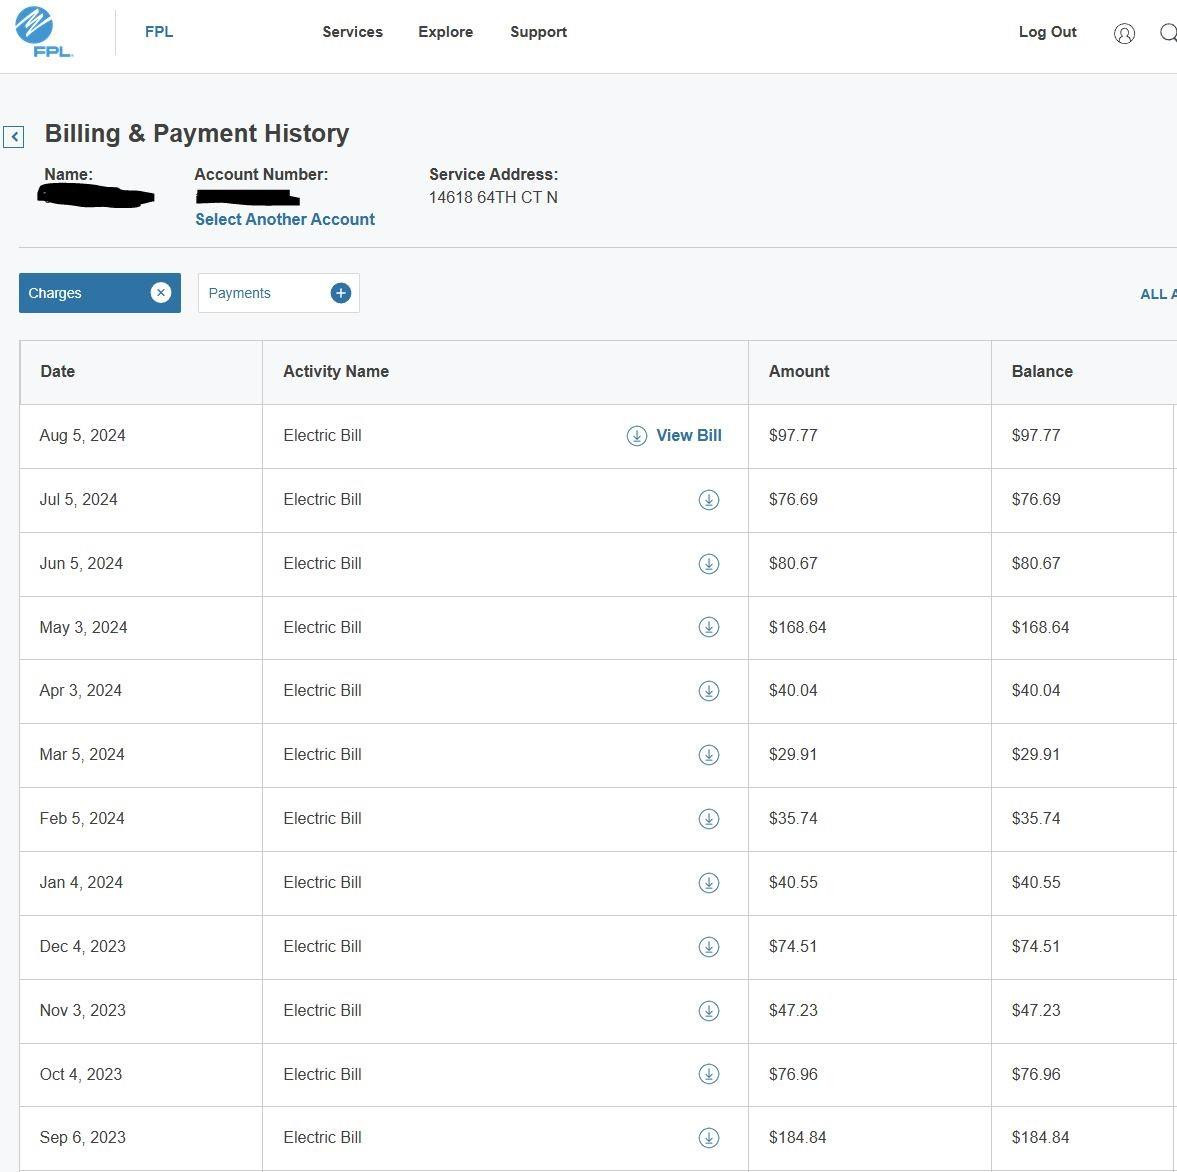Click the FPL text link in header
This screenshot has width=1177, height=1172.
[159, 32]
